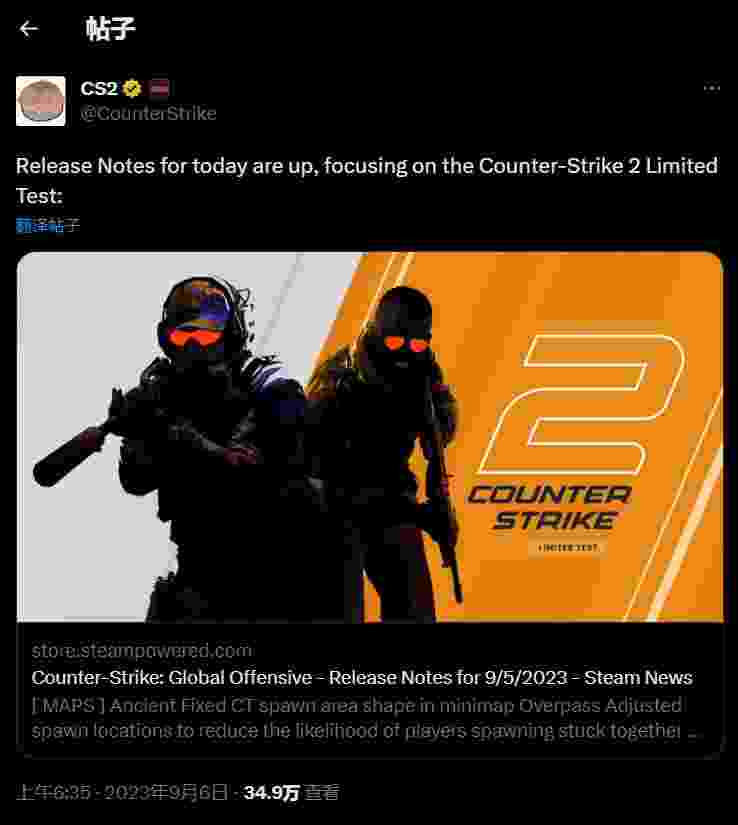The width and height of the screenshot is (738, 825).
Task: Click the large orange 2 logo
Action: (582, 405)
